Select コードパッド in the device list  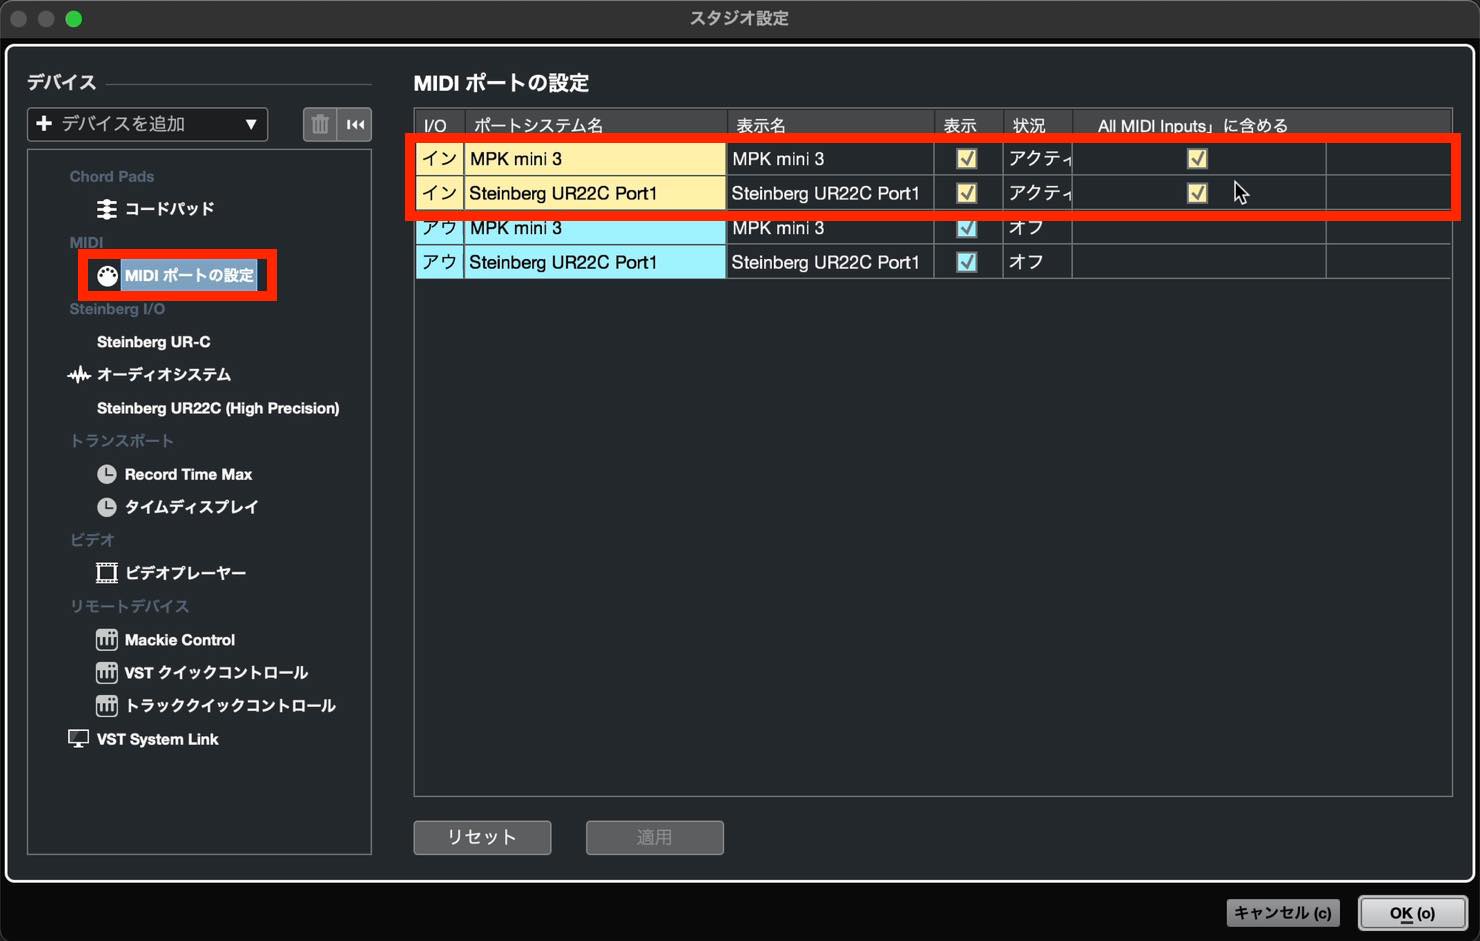[x=169, y=209]
